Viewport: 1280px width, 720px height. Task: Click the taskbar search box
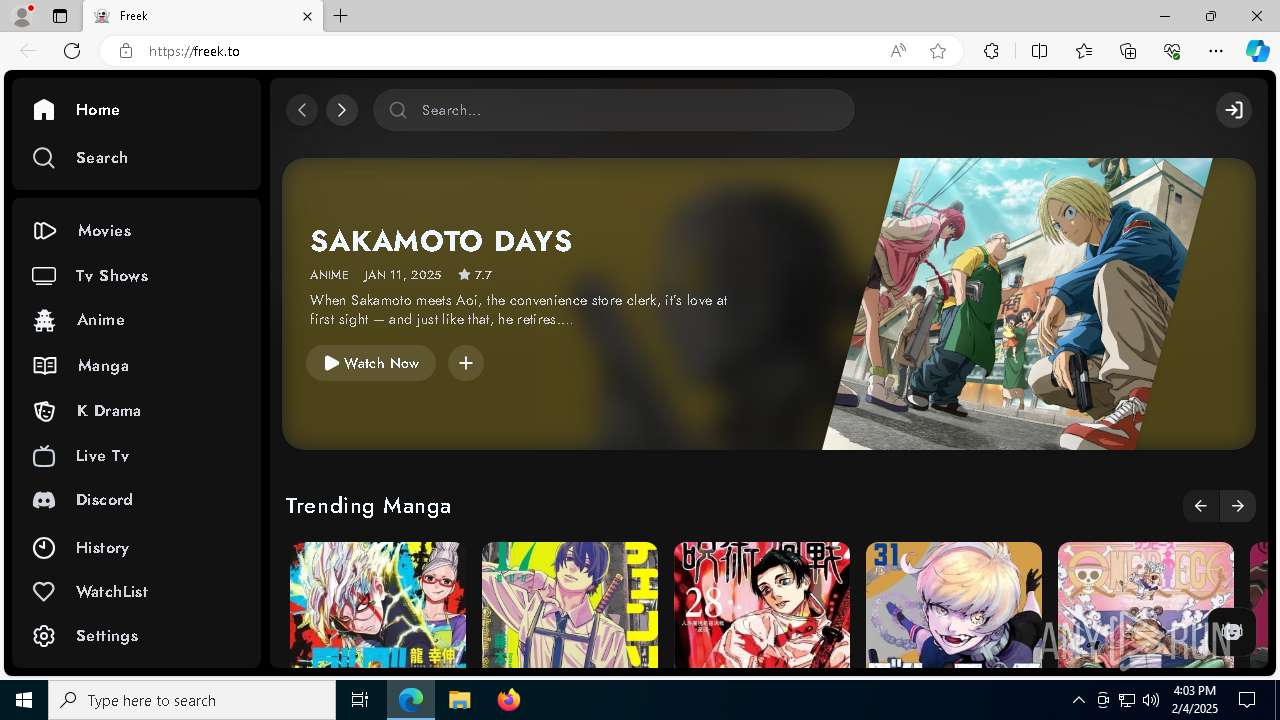click(192, 700)
